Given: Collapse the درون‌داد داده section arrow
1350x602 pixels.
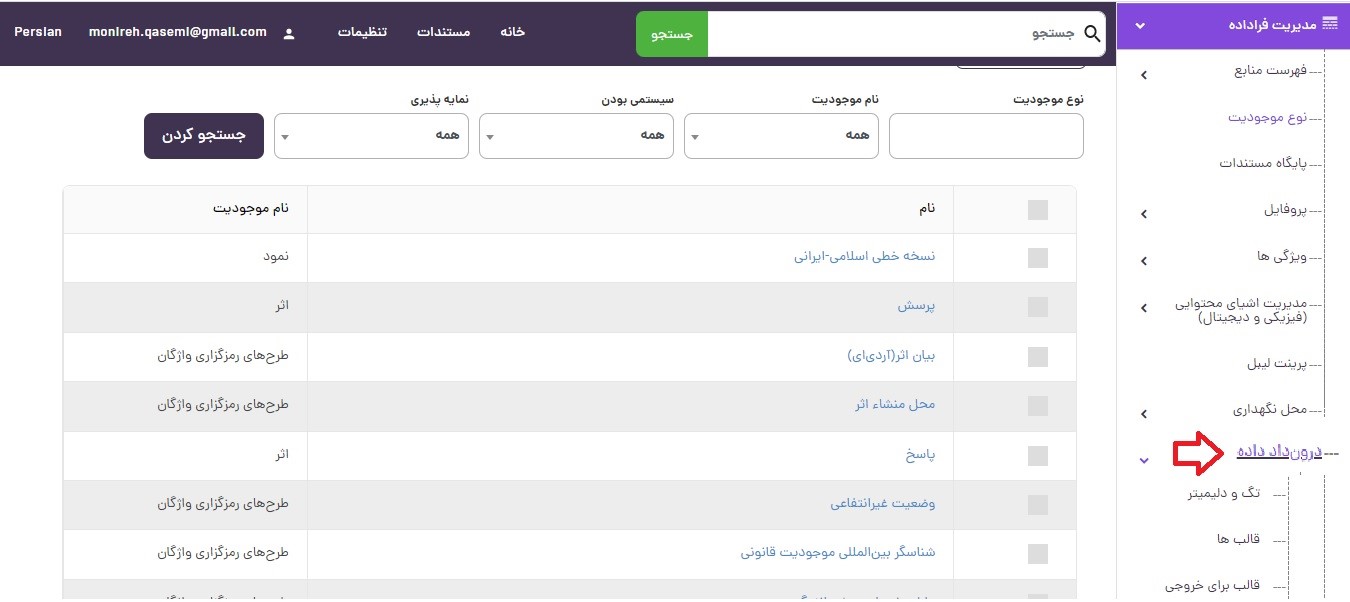Looking at the screenshot, I should point(1144,460).
